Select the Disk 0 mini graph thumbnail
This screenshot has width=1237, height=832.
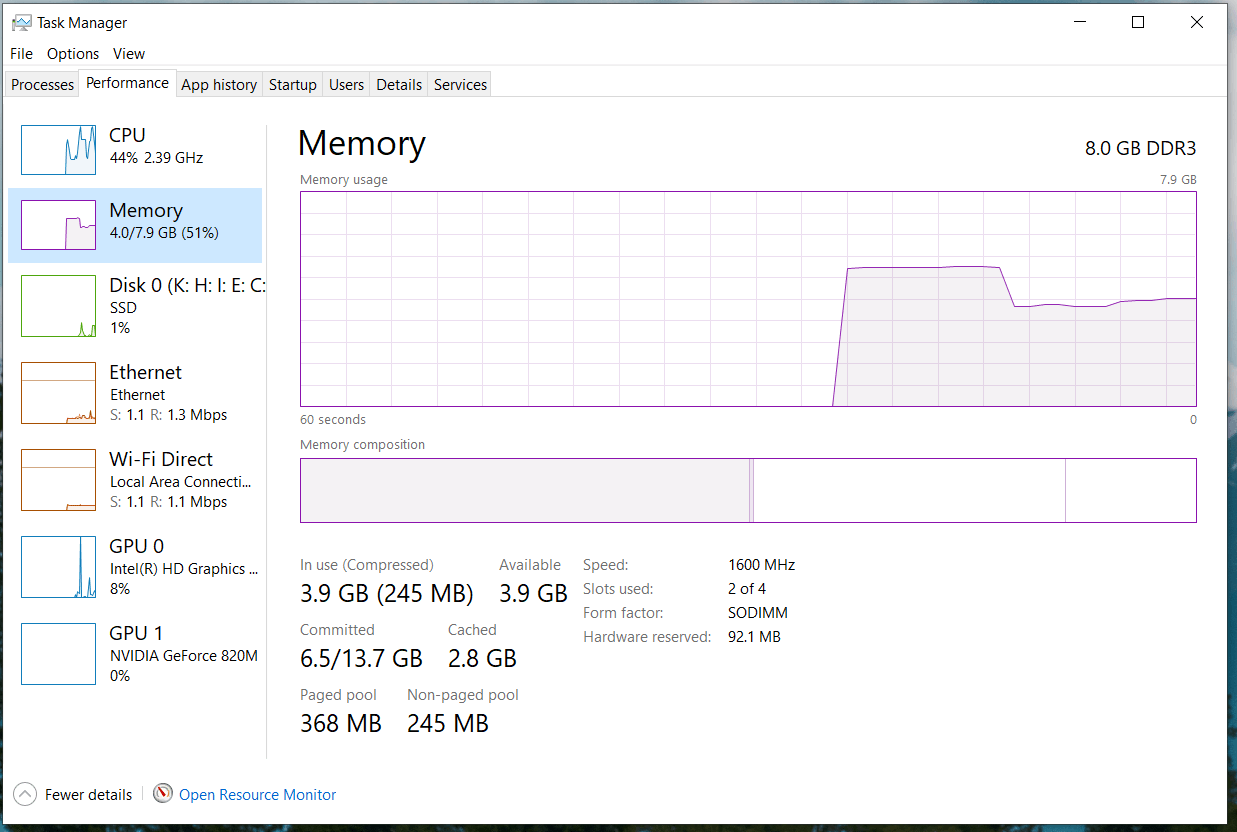pyautogui.click(x=59, y=306)
